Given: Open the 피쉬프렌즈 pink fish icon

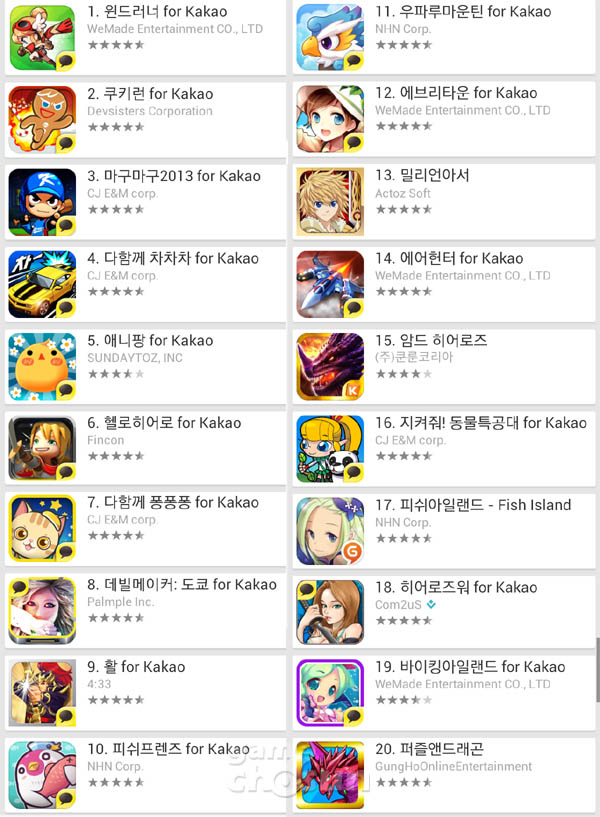Looking at the screenshot, I should click(43, 775).
